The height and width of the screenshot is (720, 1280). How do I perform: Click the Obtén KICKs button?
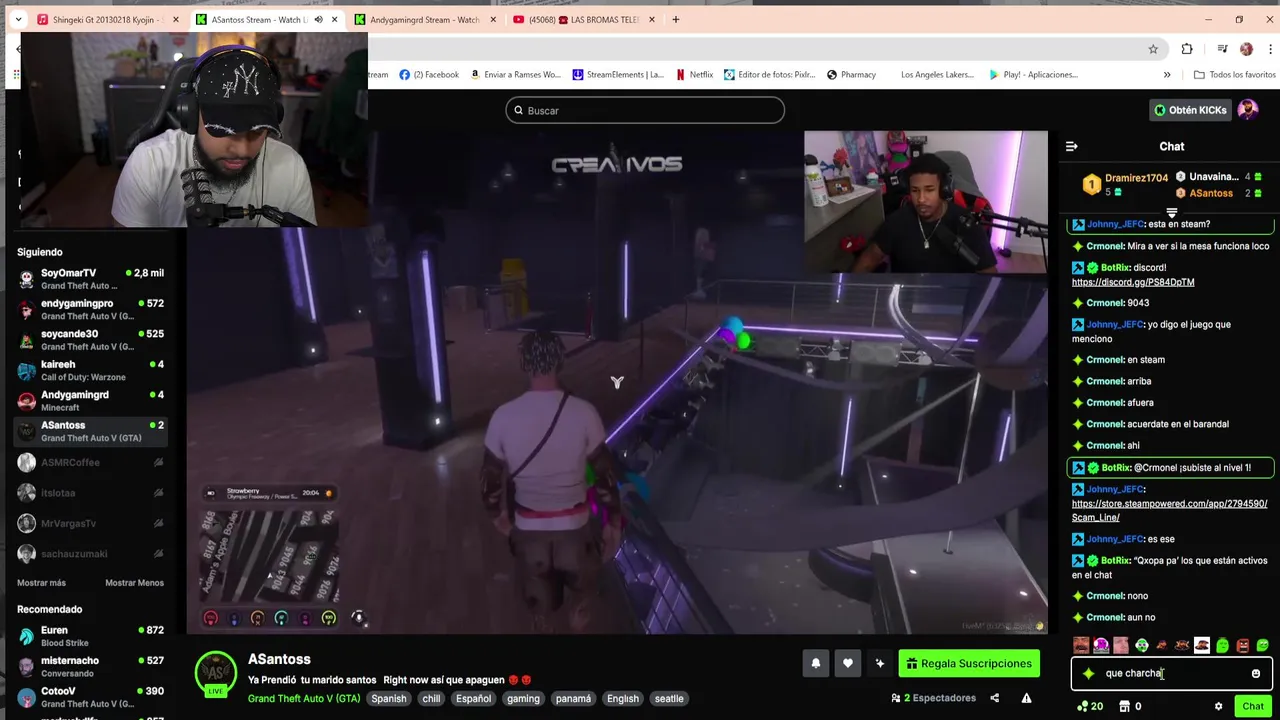coord(1190,110)
